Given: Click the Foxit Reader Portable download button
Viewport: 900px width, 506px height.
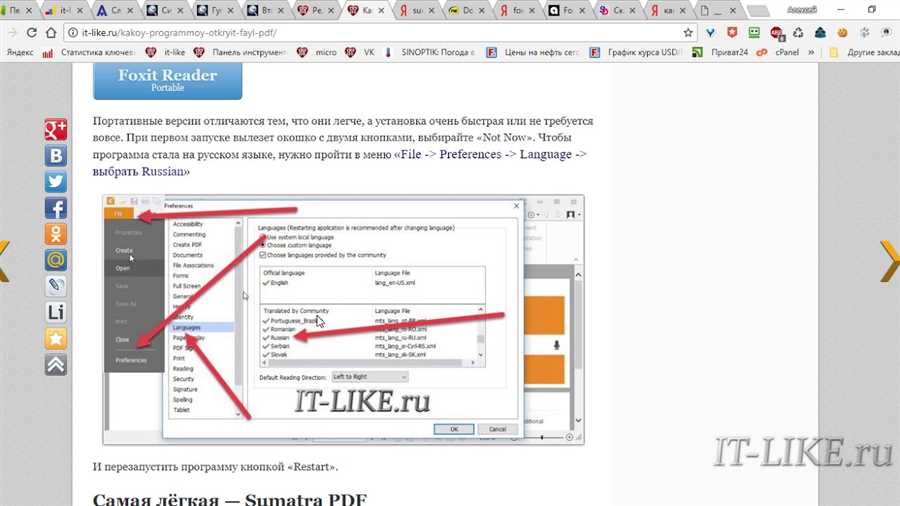Looking at the screenshot, I should pyautogui.click(x=167, y=80).
